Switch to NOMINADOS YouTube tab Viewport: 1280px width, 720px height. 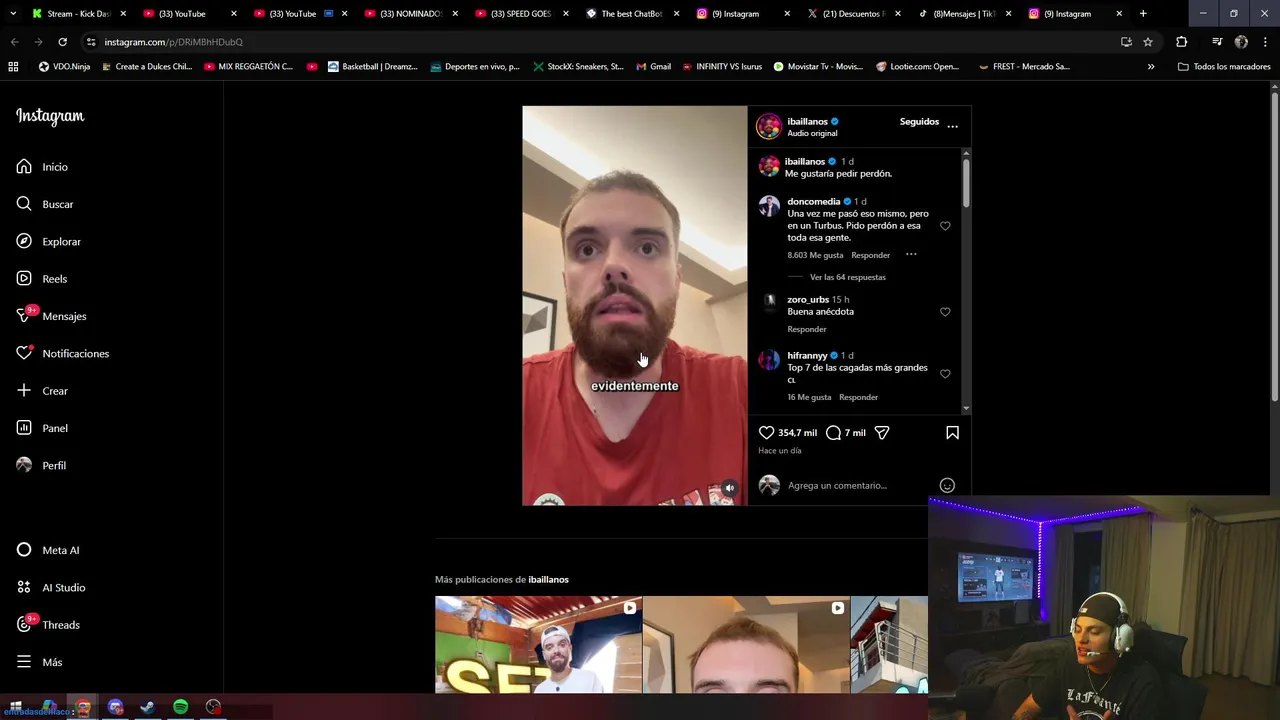(410, 14)
